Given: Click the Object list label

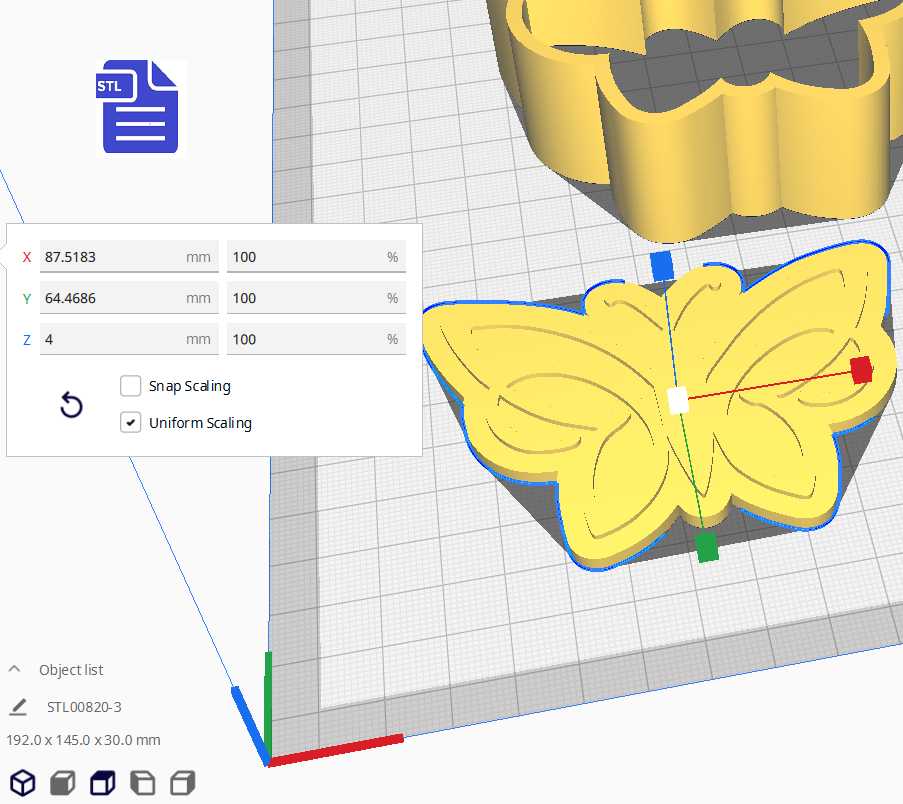Looking at the screenshot, I should coord(70,669).
